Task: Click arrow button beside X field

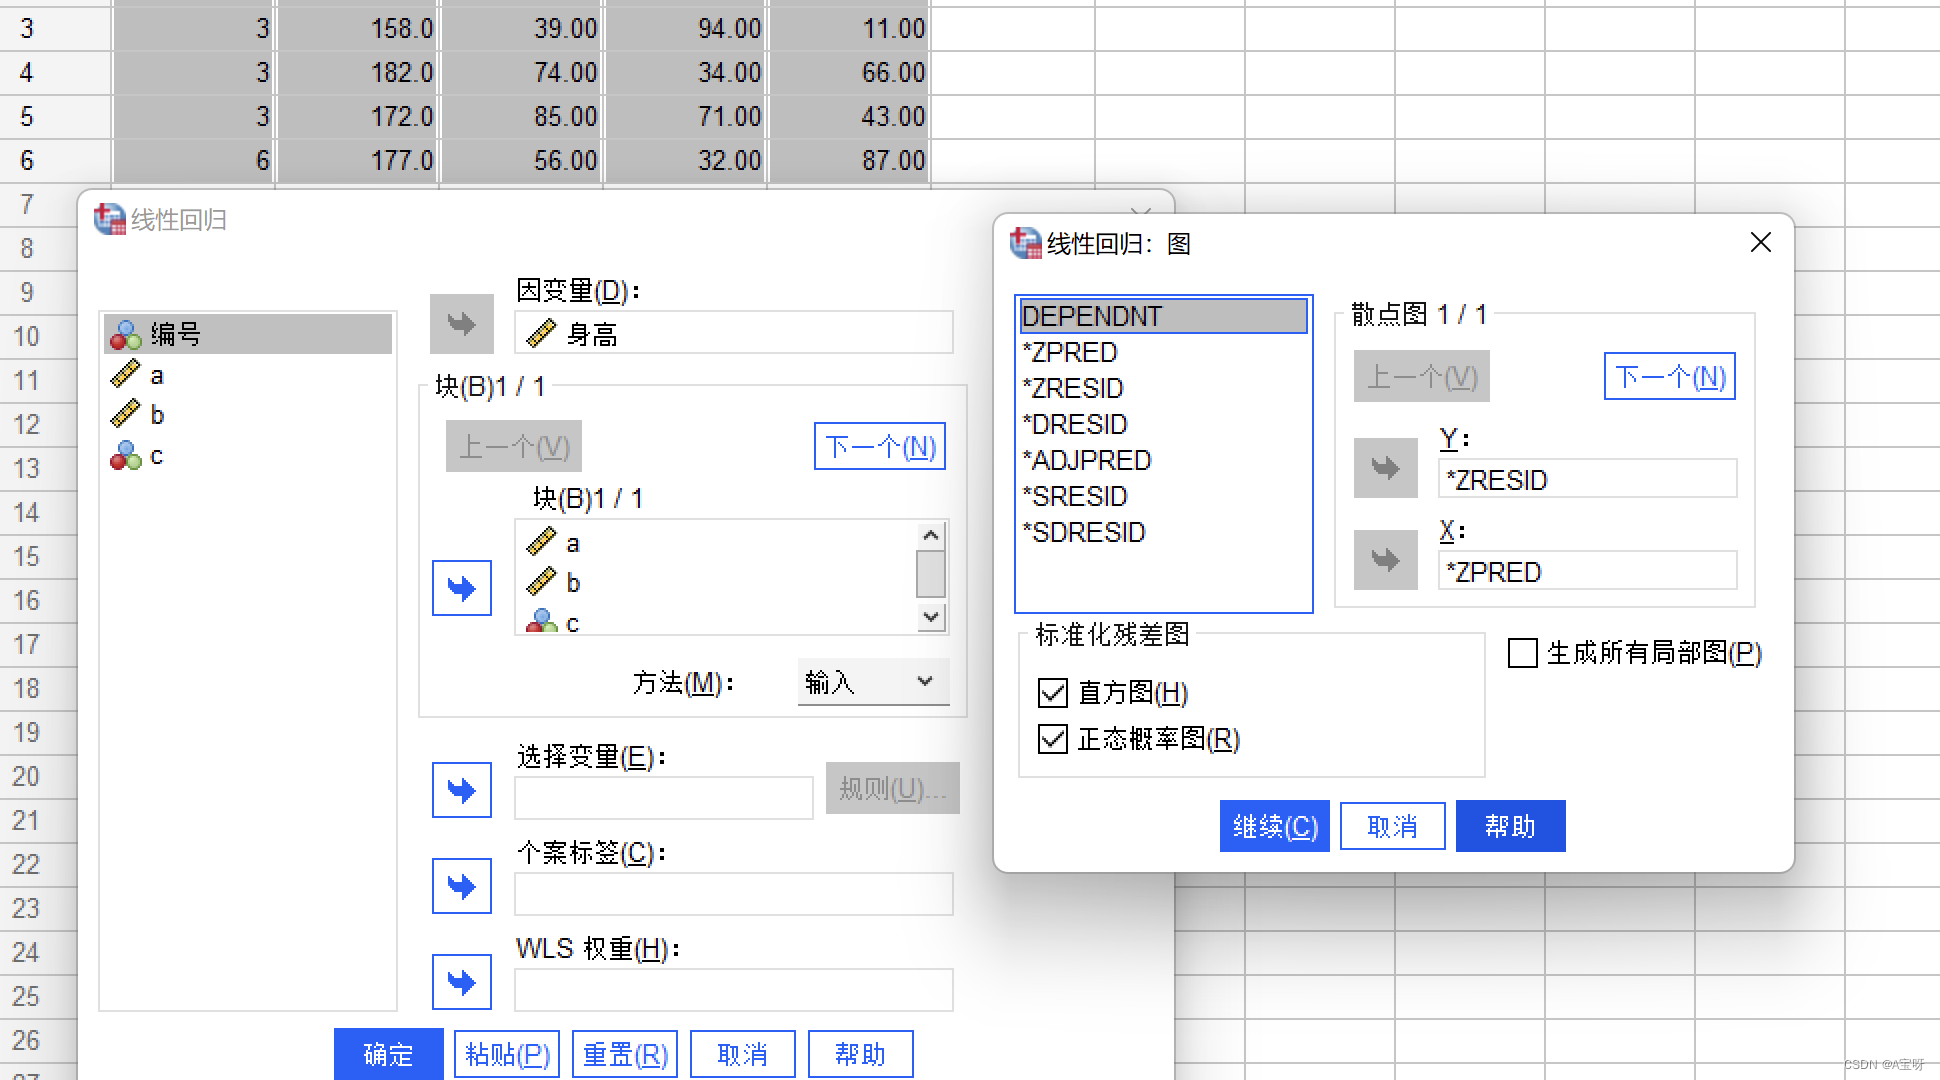Action: click(x=1385, y=560)
